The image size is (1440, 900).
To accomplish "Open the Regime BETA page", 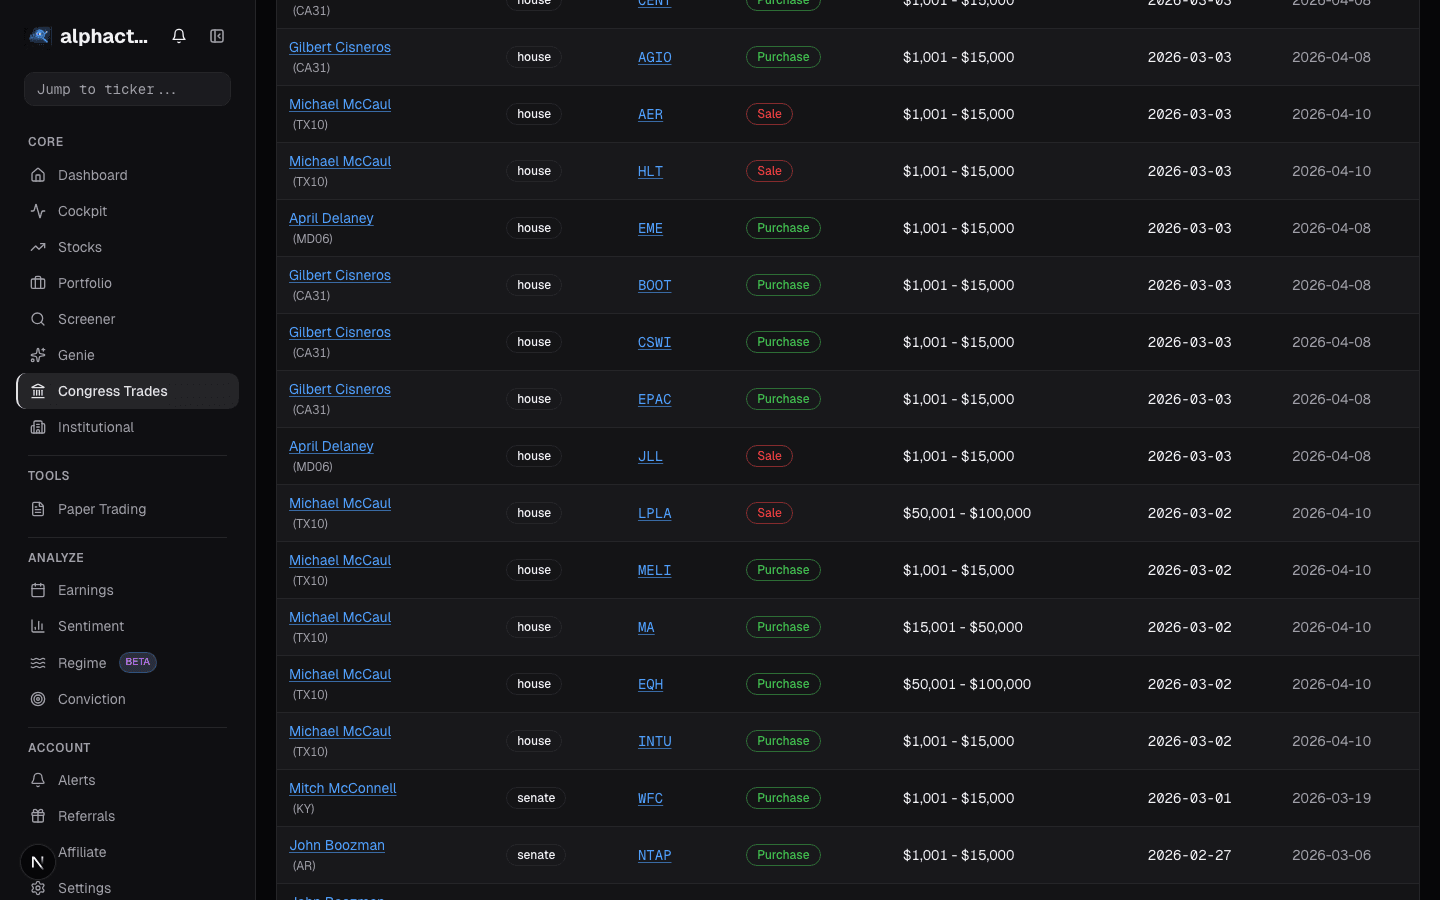I will point(82,663).
